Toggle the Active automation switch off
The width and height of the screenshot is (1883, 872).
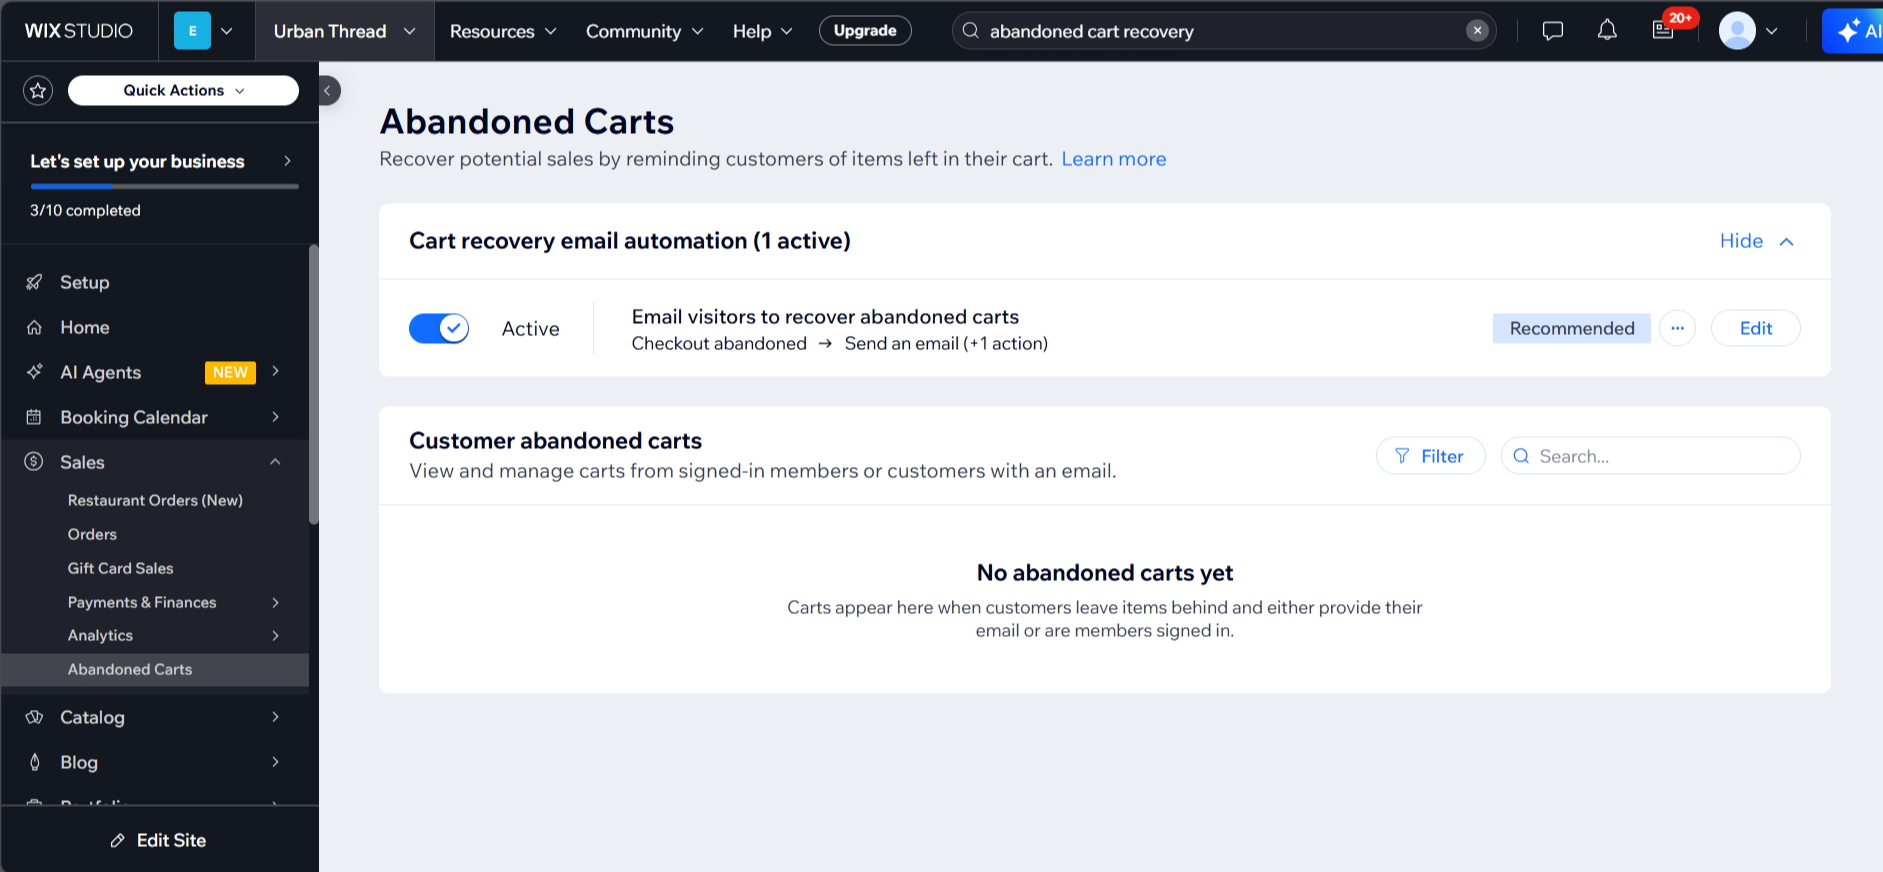(439, 328)
